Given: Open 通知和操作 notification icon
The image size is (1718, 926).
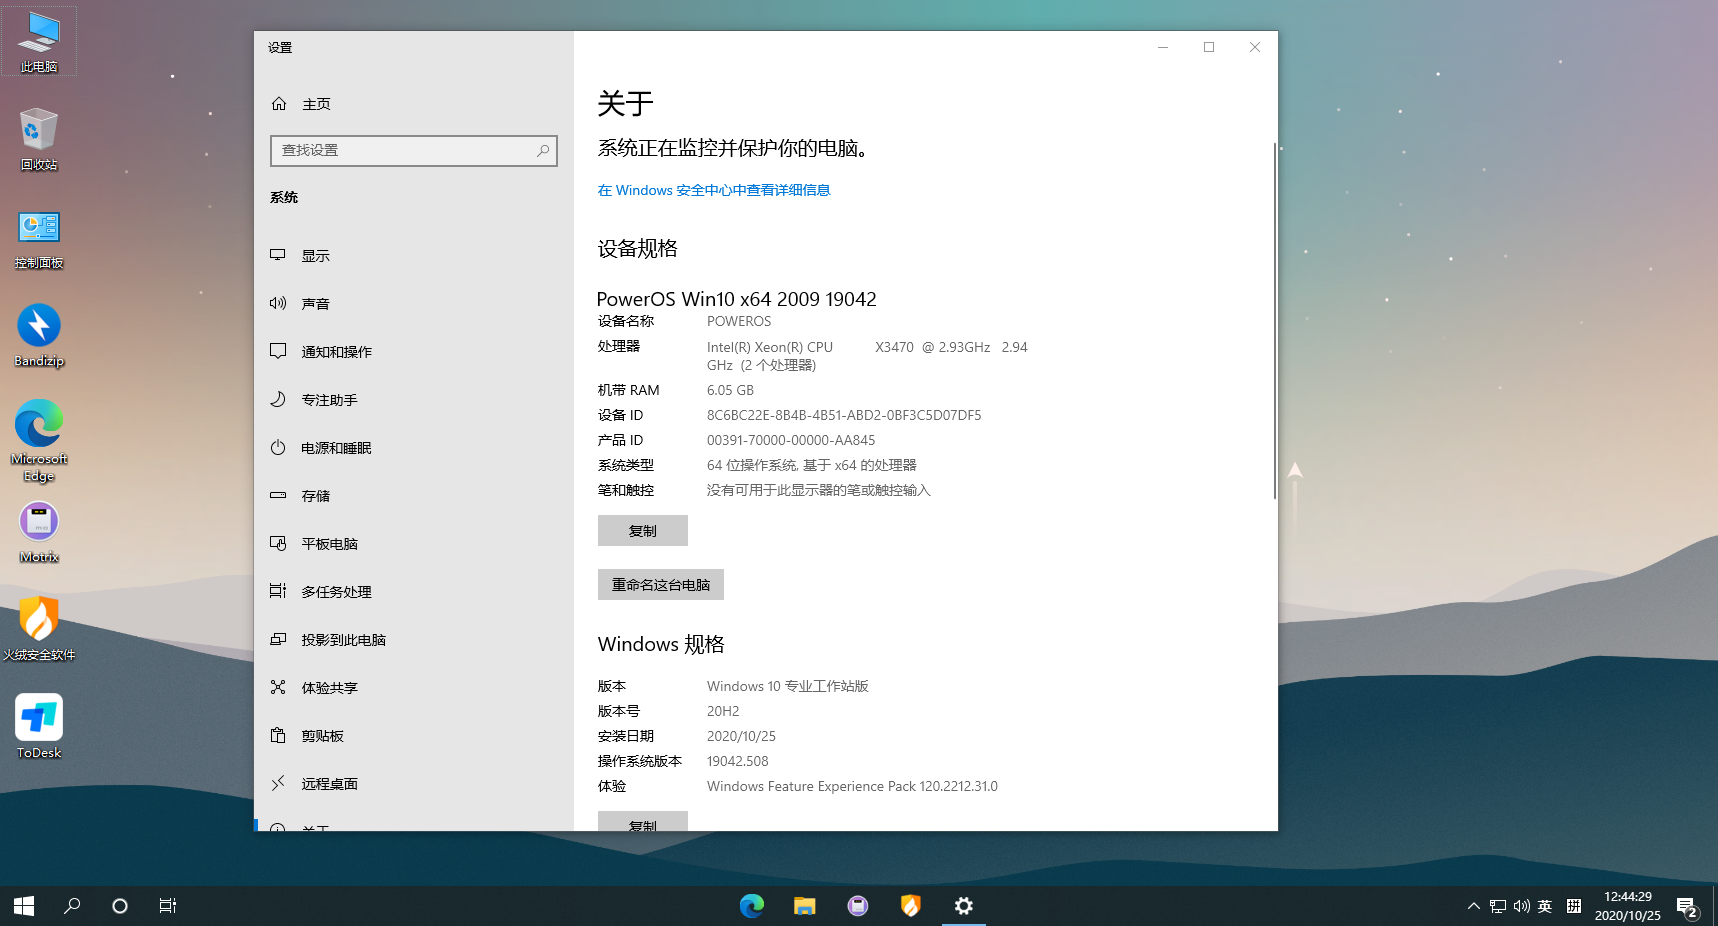Looking at the screenshot, I should tap(278, 352).
